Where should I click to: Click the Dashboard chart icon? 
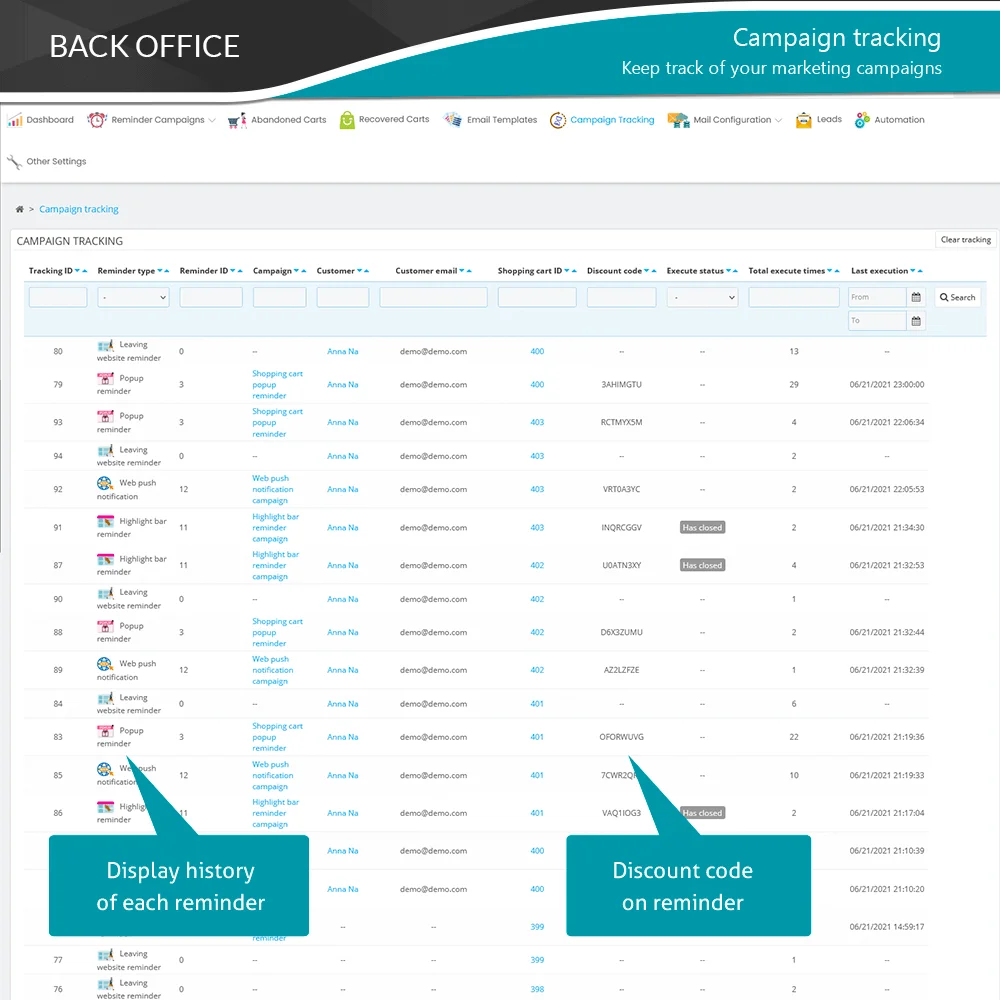point(15,120)
